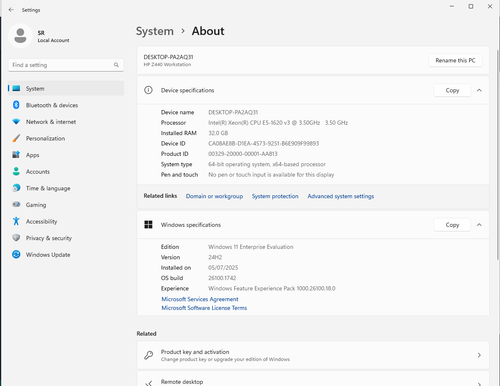Click the Processor value Intel Xeon text
This screenshot has height=386, width=500.
click(278, 123)
